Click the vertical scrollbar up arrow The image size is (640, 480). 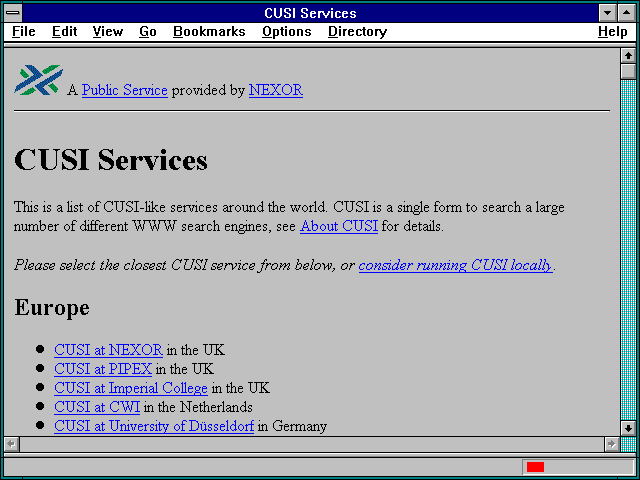(x=628, y=56)
